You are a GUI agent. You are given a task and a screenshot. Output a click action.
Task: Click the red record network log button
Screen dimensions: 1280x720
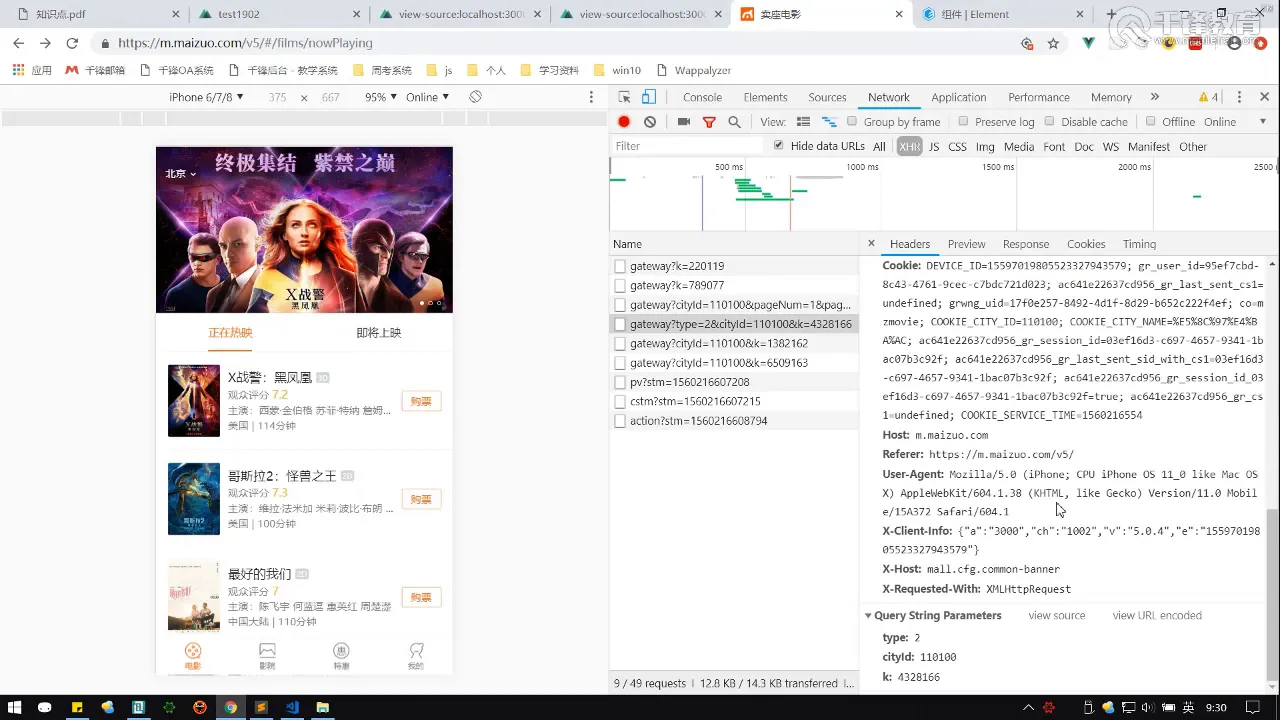tap(624, 122)
